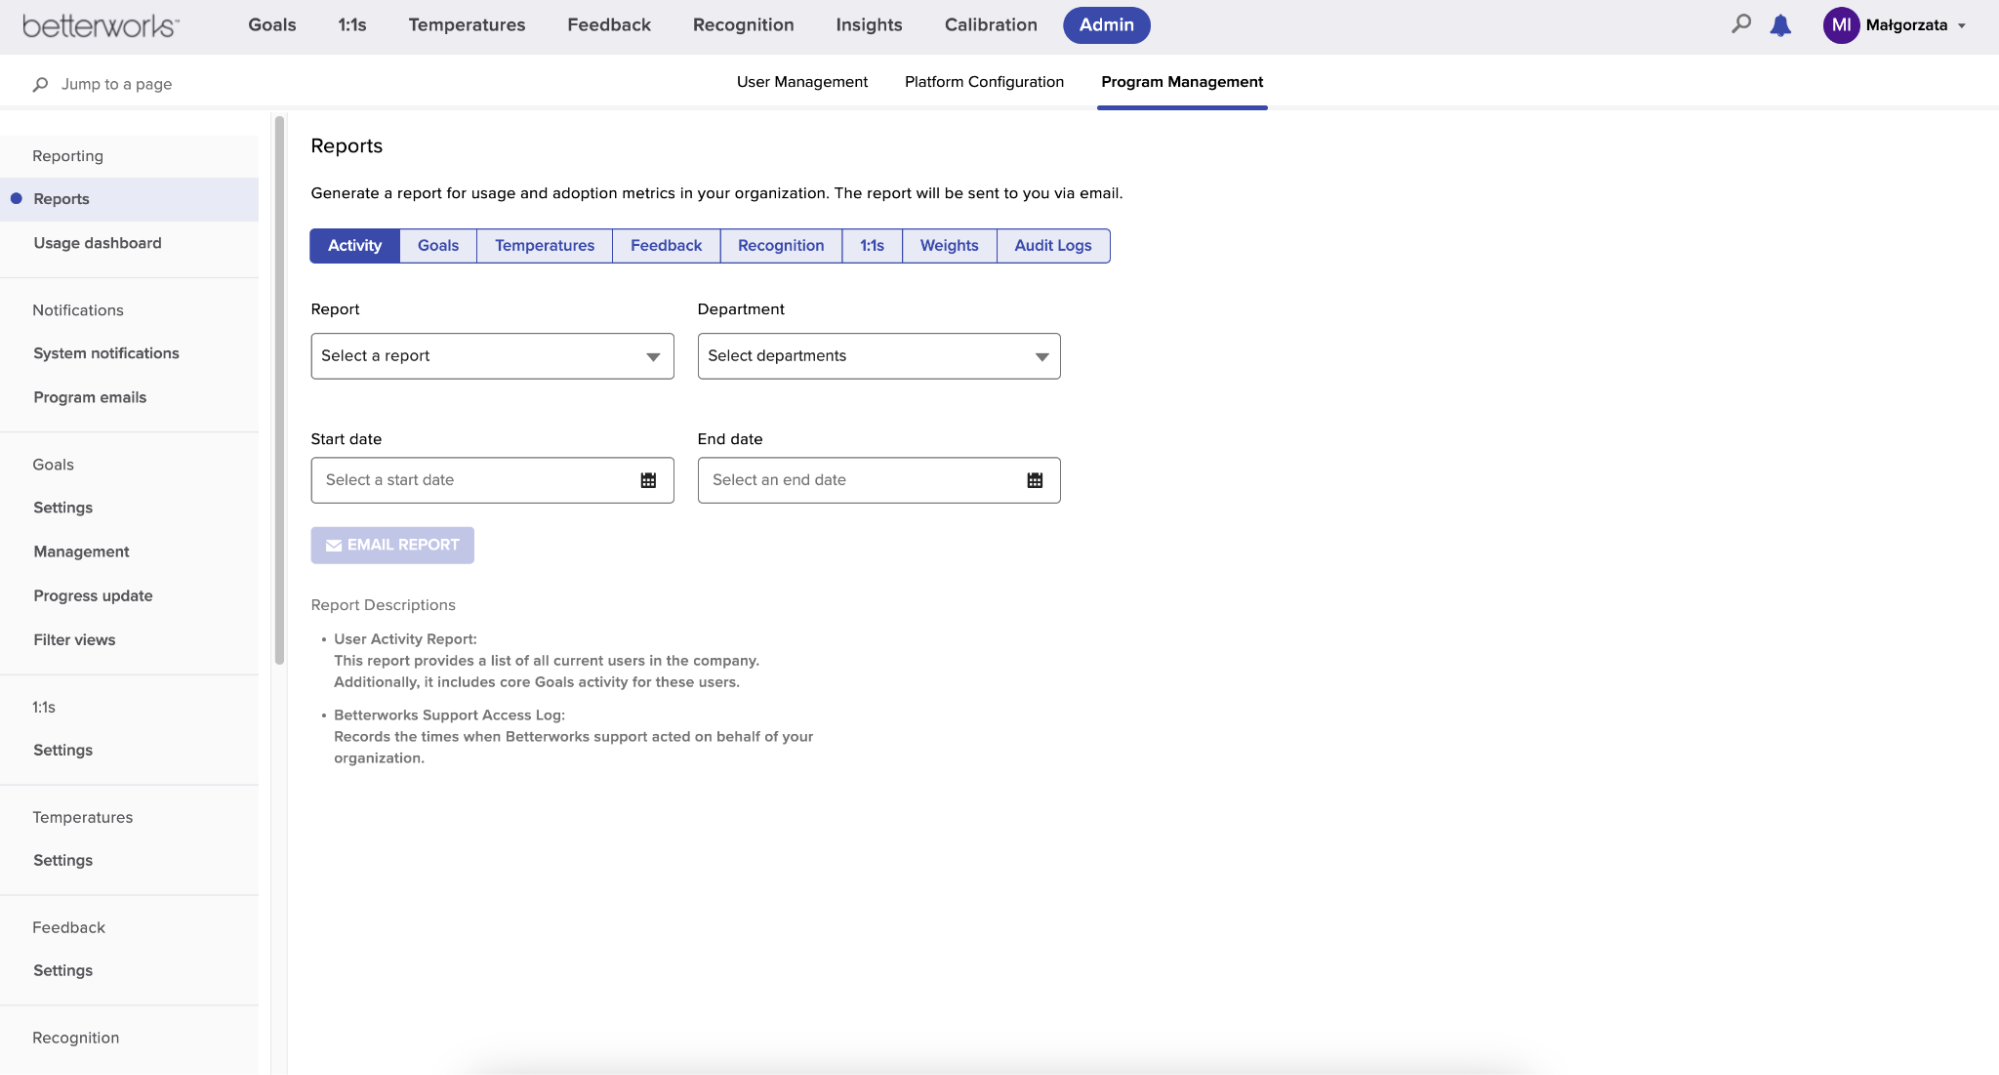The image size is (1999, 1075).
Task: Open Usage dashboard in sidebar
Action: pyautogui.click(x=97, y=243)
